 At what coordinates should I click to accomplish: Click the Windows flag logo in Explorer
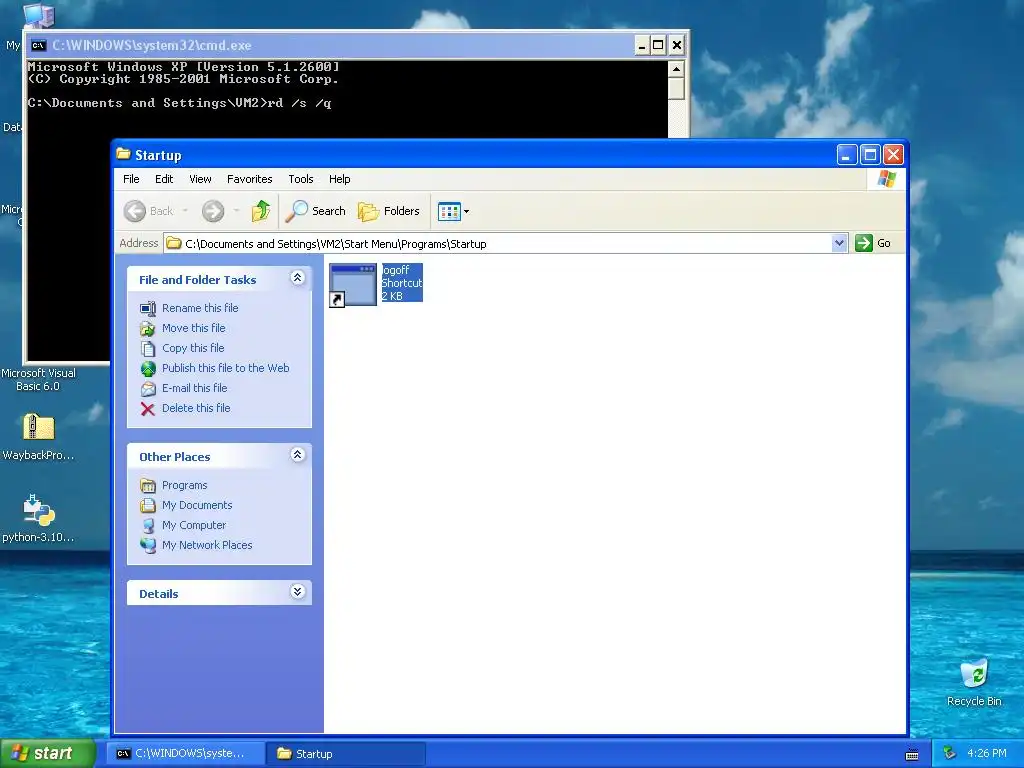click(887, 179)
